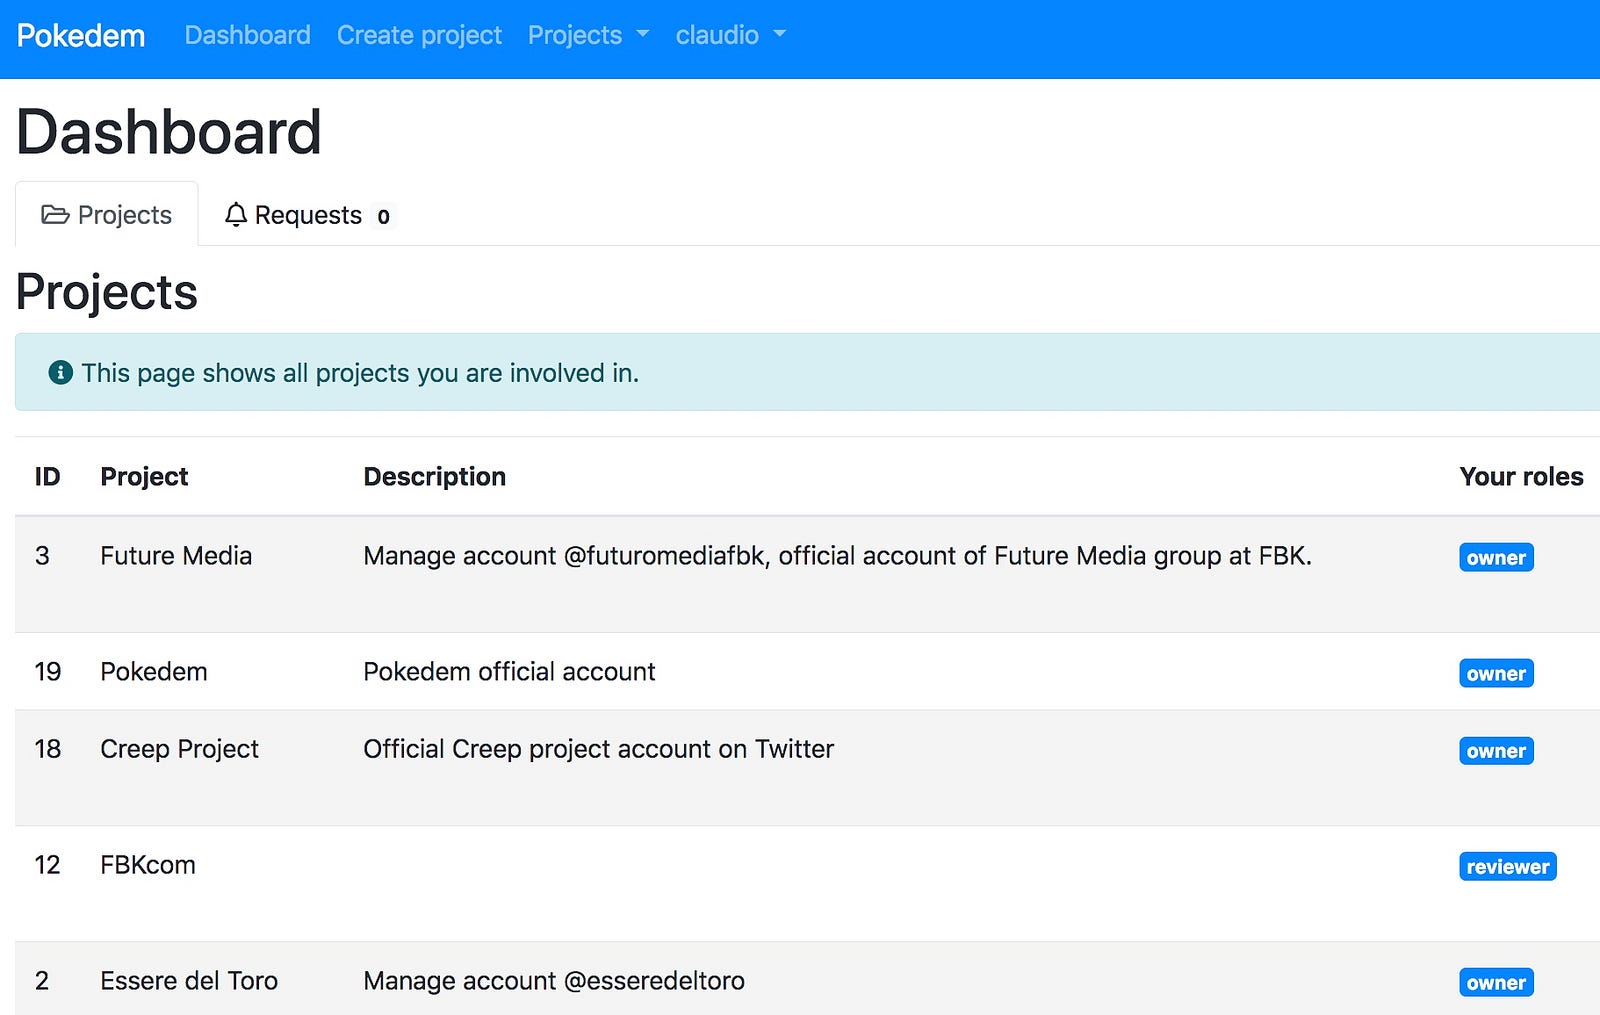This screenshot has height=1015, width=1600.
Task: Go to Dashboard in the navbar
Action: click(248, 35)
